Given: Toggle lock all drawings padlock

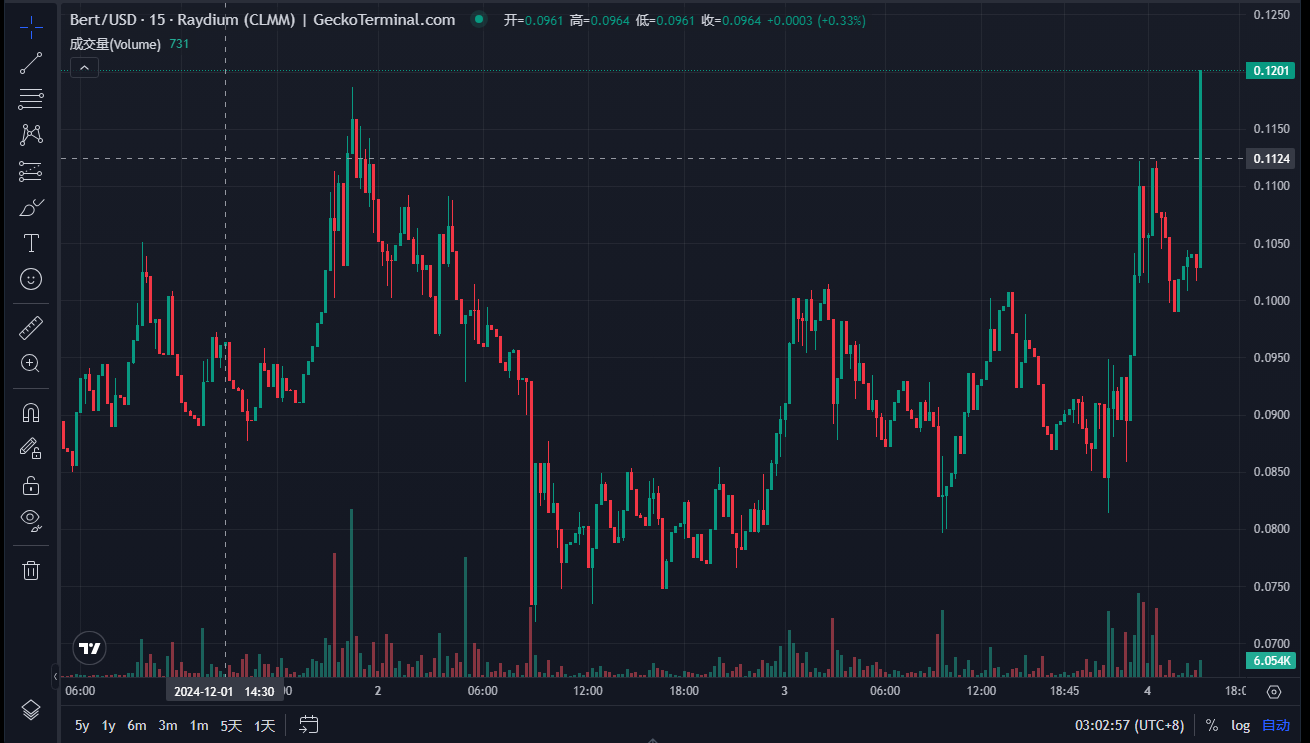Looking at the screenshot, I should pos(31,486).
